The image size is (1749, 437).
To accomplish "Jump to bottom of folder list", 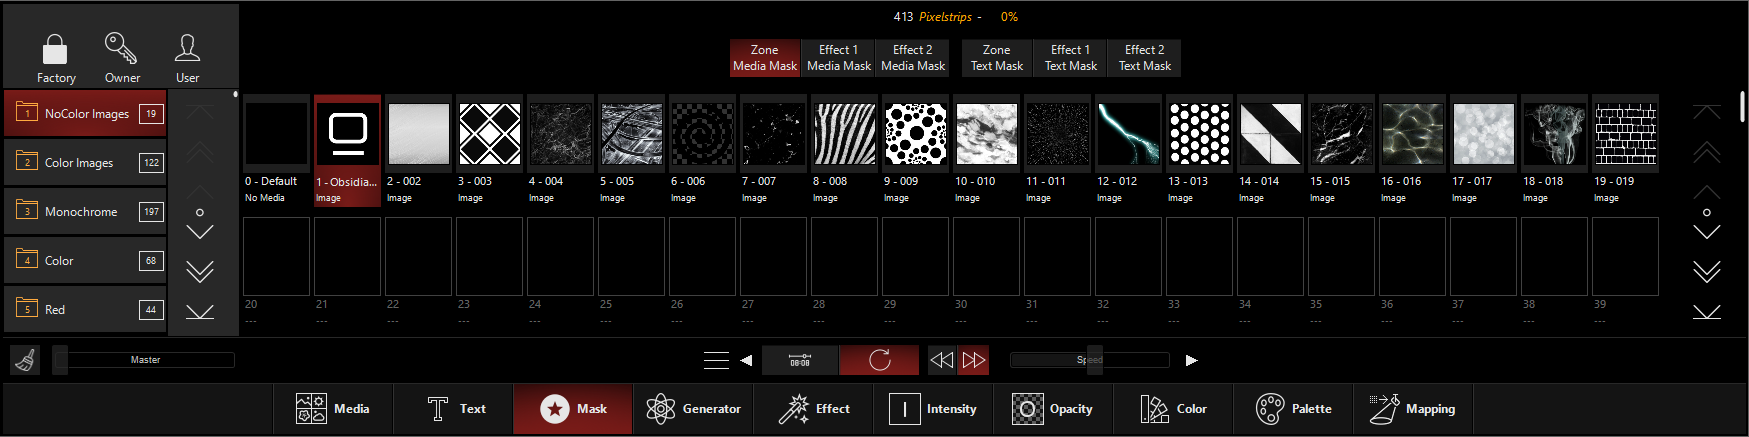I will (200, 311).
